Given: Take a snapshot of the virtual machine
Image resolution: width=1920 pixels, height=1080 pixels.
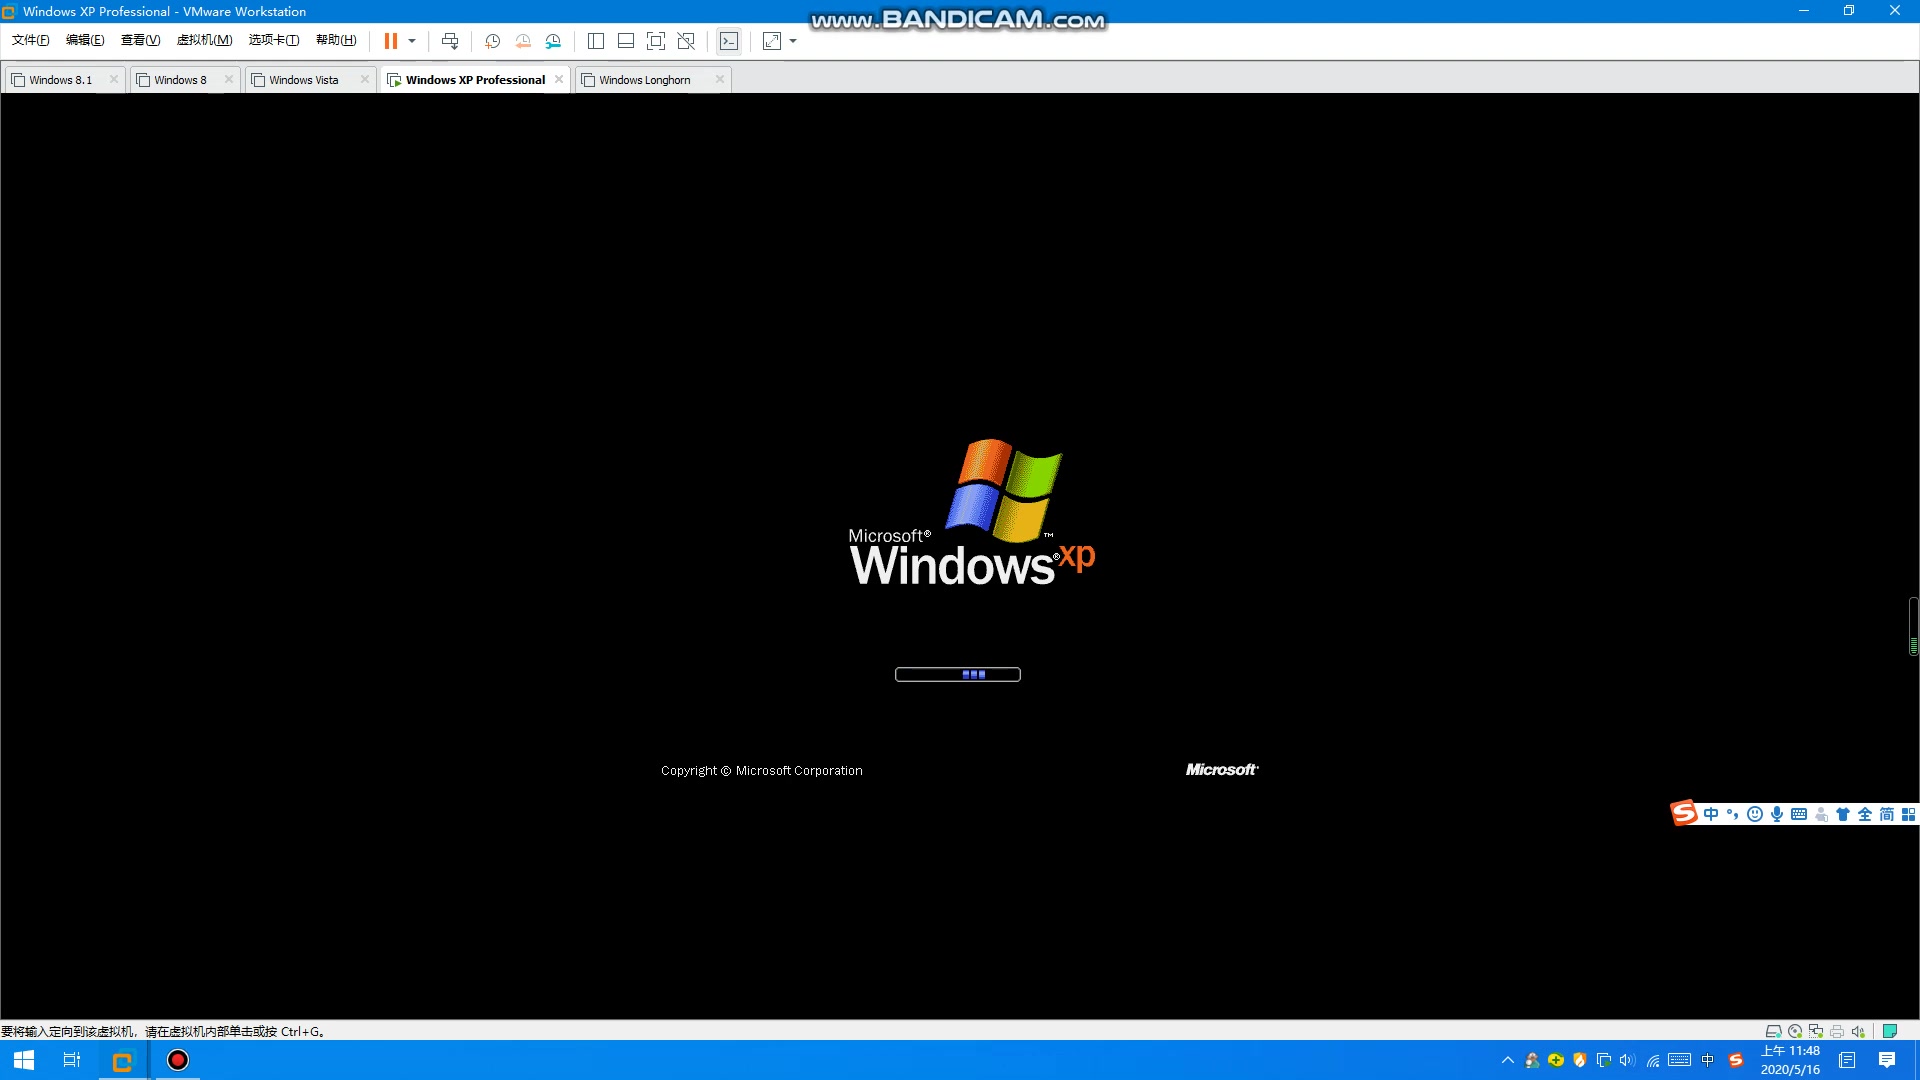Looking at the screenshot, I should pos(492,41).
